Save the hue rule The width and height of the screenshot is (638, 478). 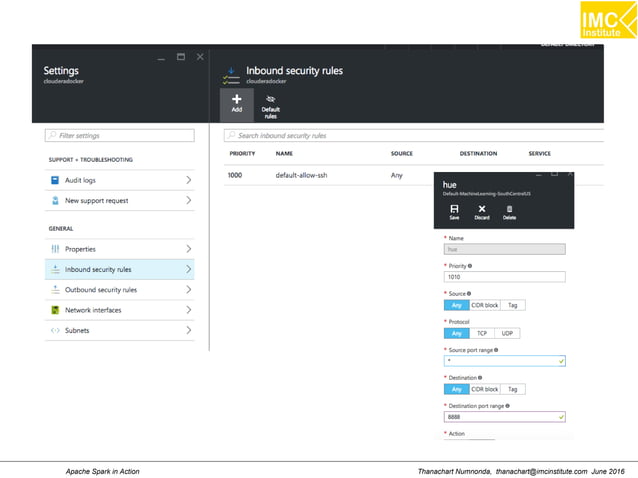tap(454, 208)
